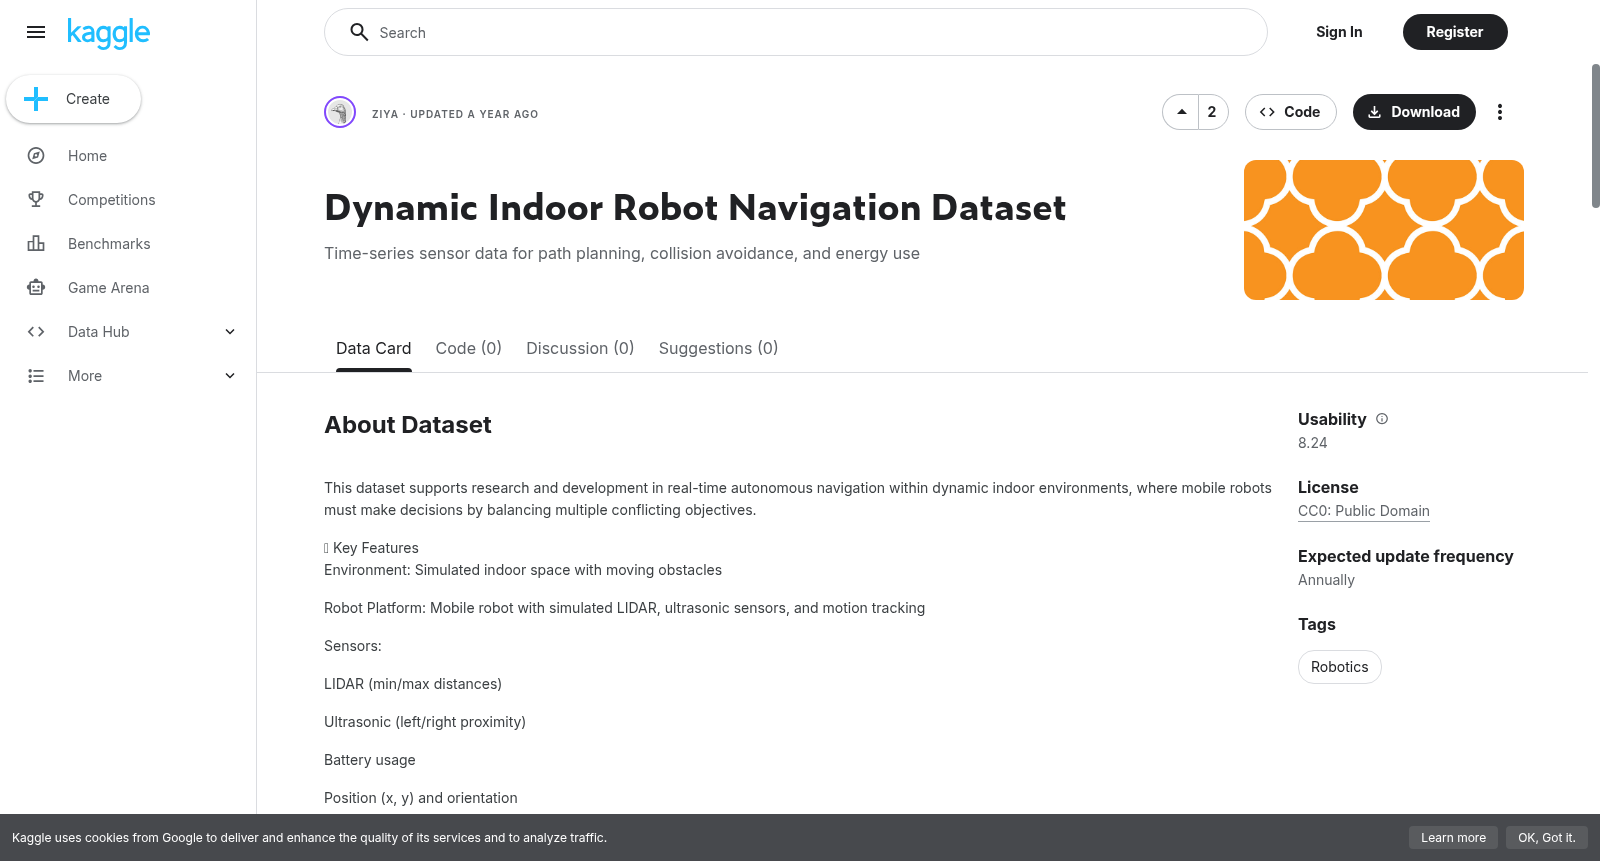Image resolution: width=1600 pixels, height=861 pixels.
Task: Click the Competitions trophy icon
Action: coord(36,200)
